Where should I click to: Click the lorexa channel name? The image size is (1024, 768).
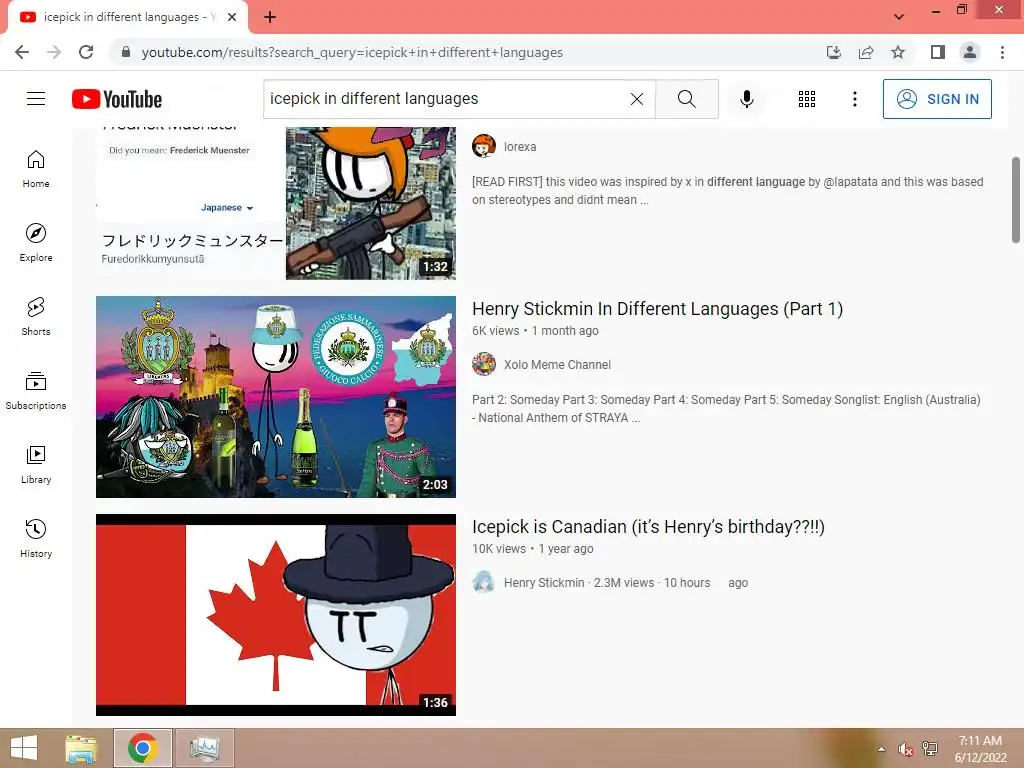point(520,147)
